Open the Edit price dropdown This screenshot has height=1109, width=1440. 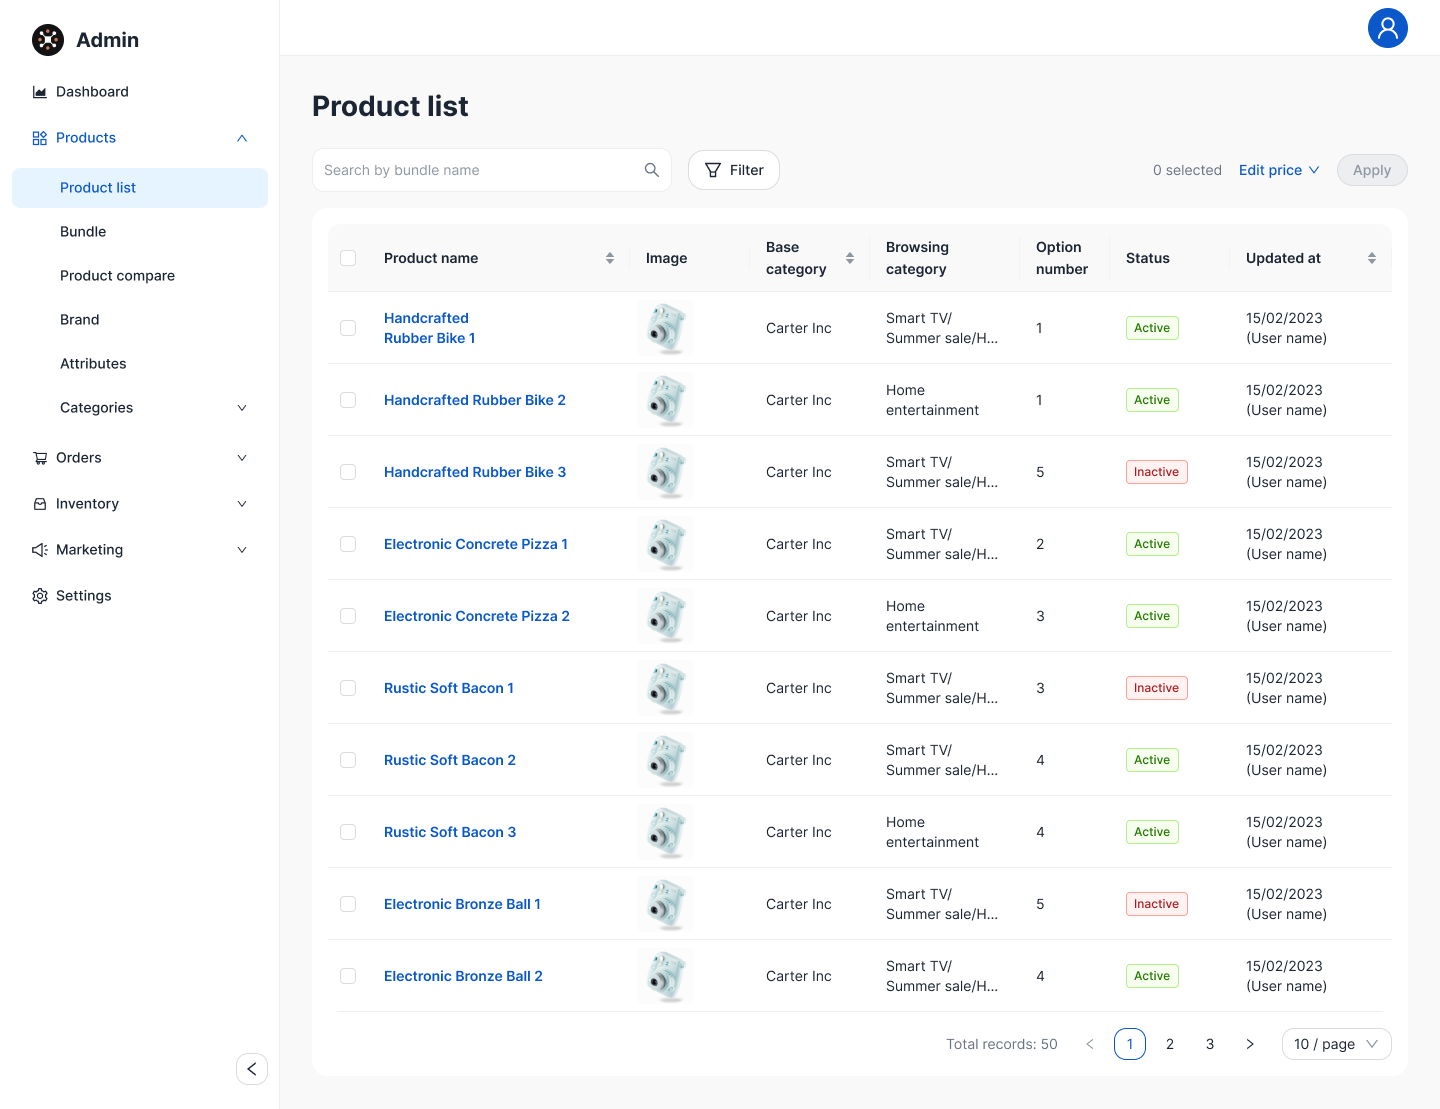click(1279, 170)
